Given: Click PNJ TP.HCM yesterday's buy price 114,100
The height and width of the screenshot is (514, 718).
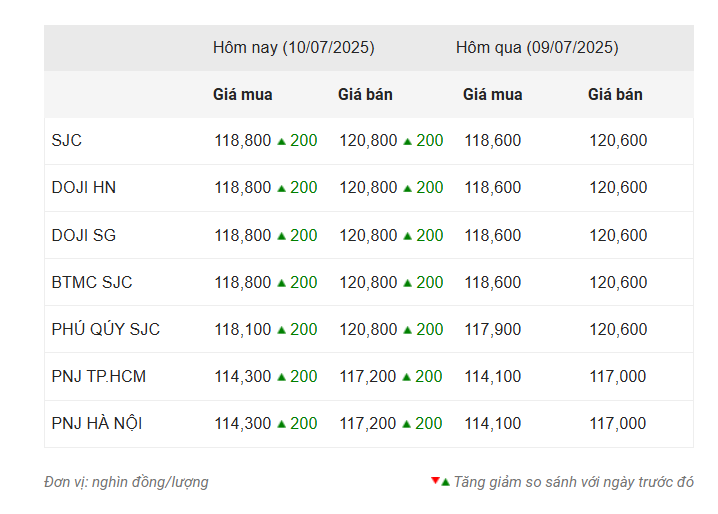Looking at the screenshot, I should tap(493, 376).
